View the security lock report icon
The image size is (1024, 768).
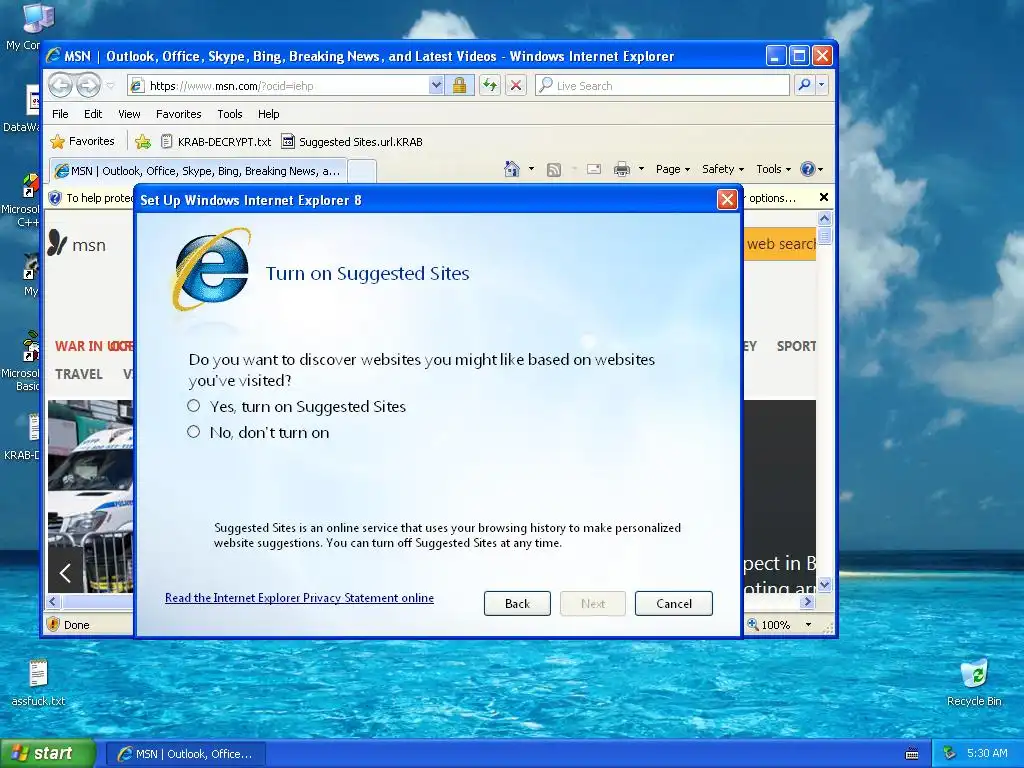pyautogui.click(x=459, y=86)
